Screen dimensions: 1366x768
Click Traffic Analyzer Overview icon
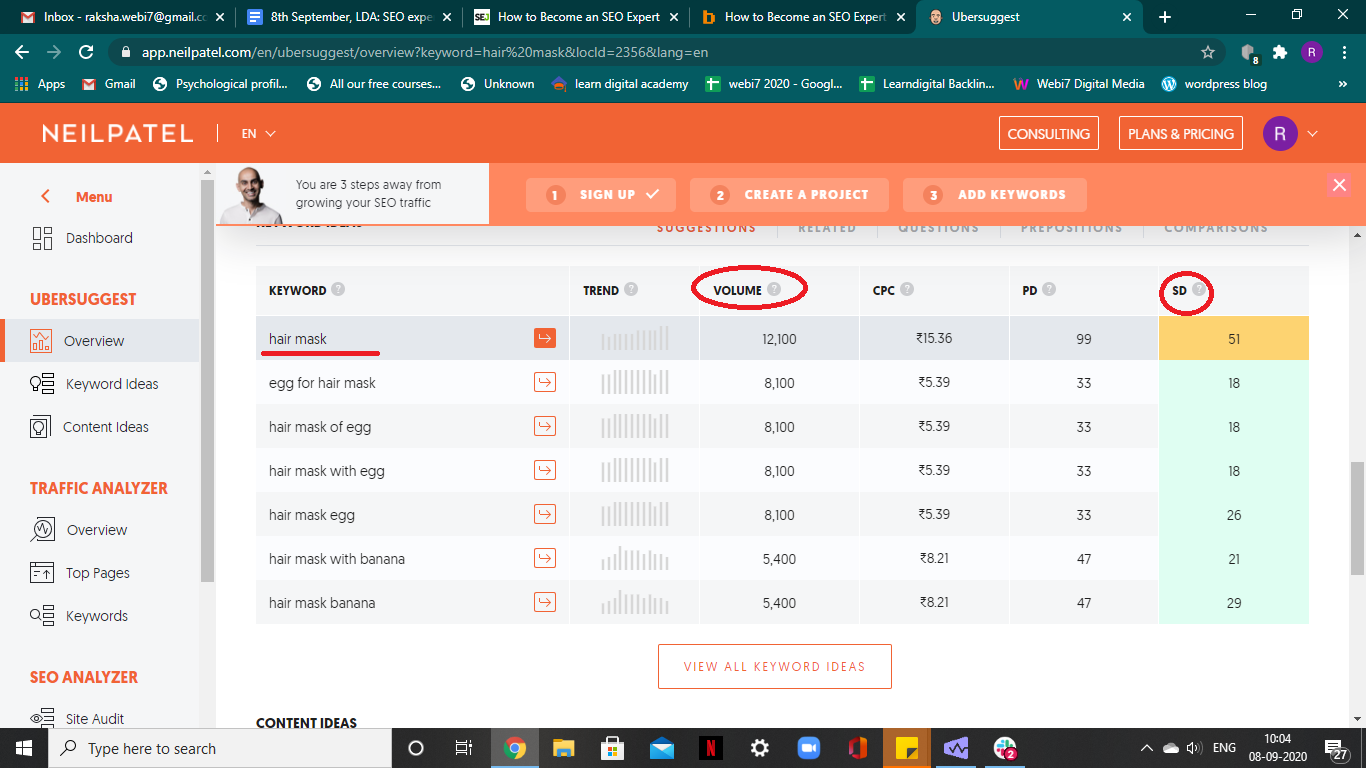(42, 530)
